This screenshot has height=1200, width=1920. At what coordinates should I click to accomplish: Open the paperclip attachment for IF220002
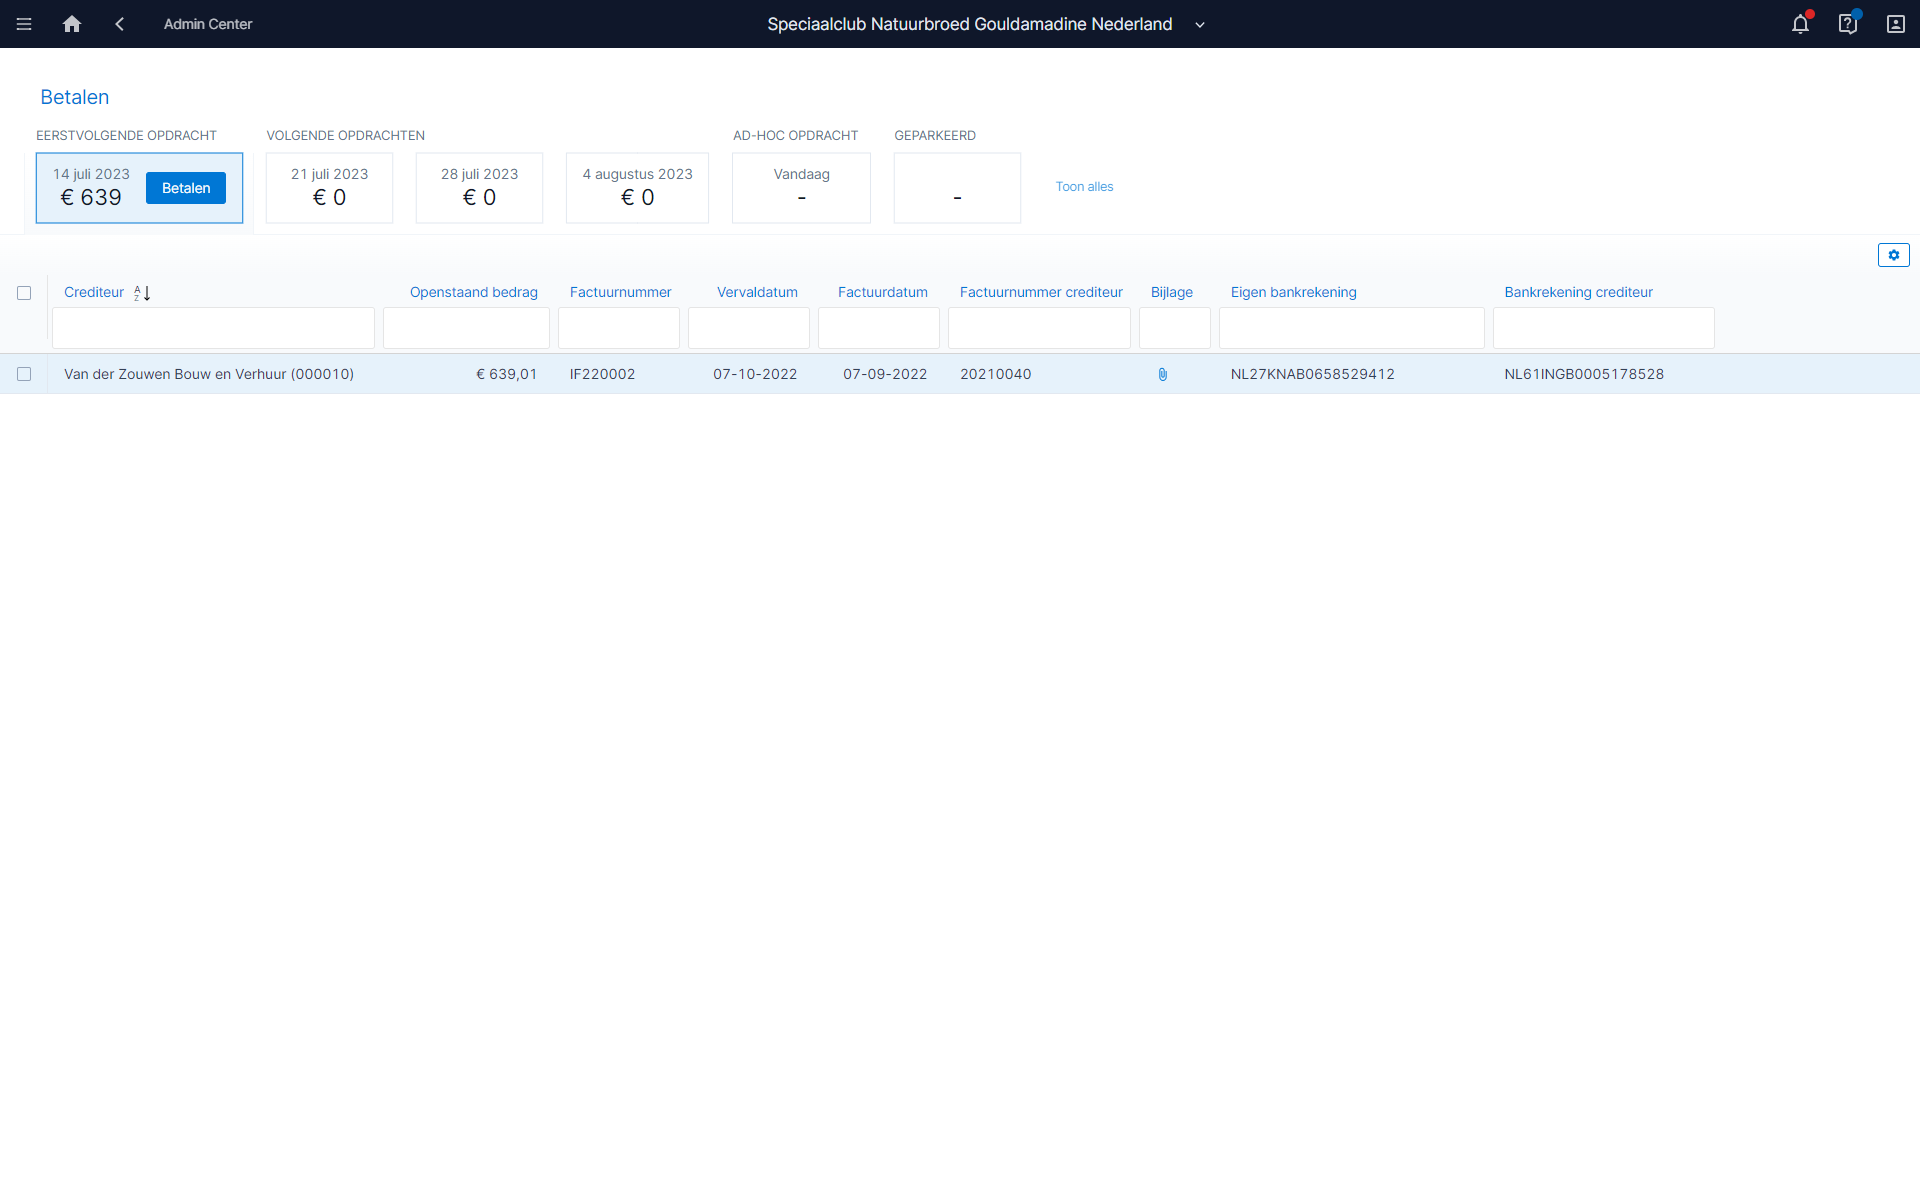point(1163,374)
